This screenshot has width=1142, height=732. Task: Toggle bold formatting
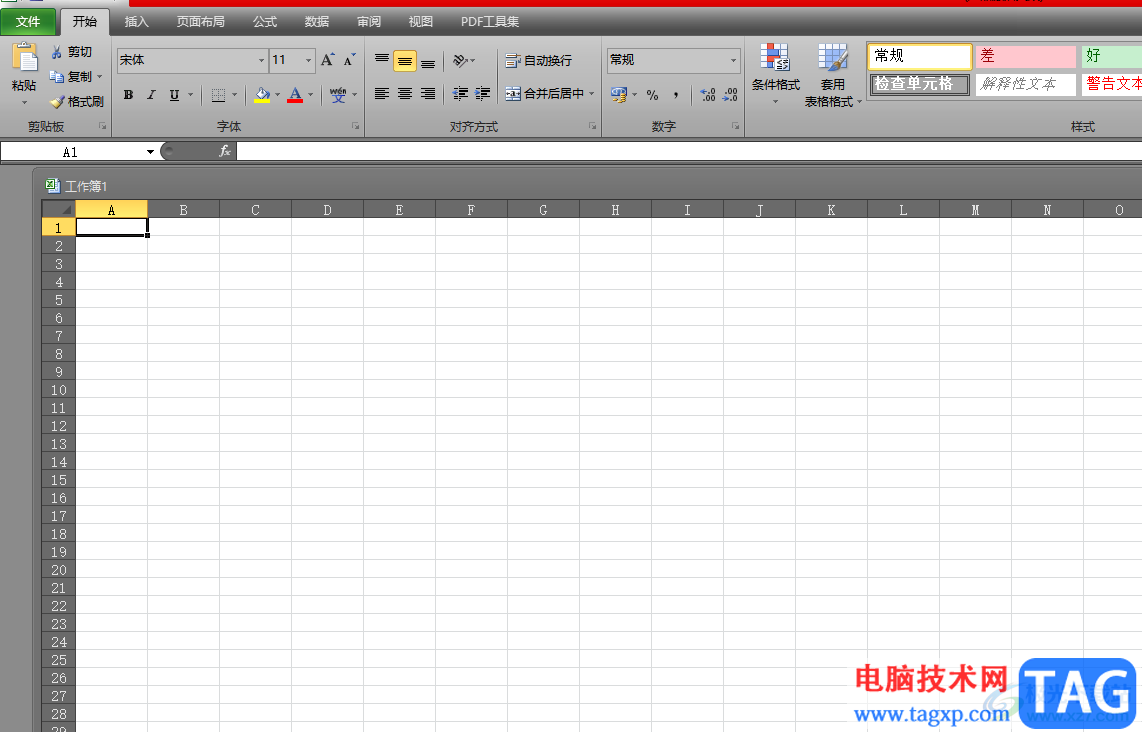click(128, 95)
